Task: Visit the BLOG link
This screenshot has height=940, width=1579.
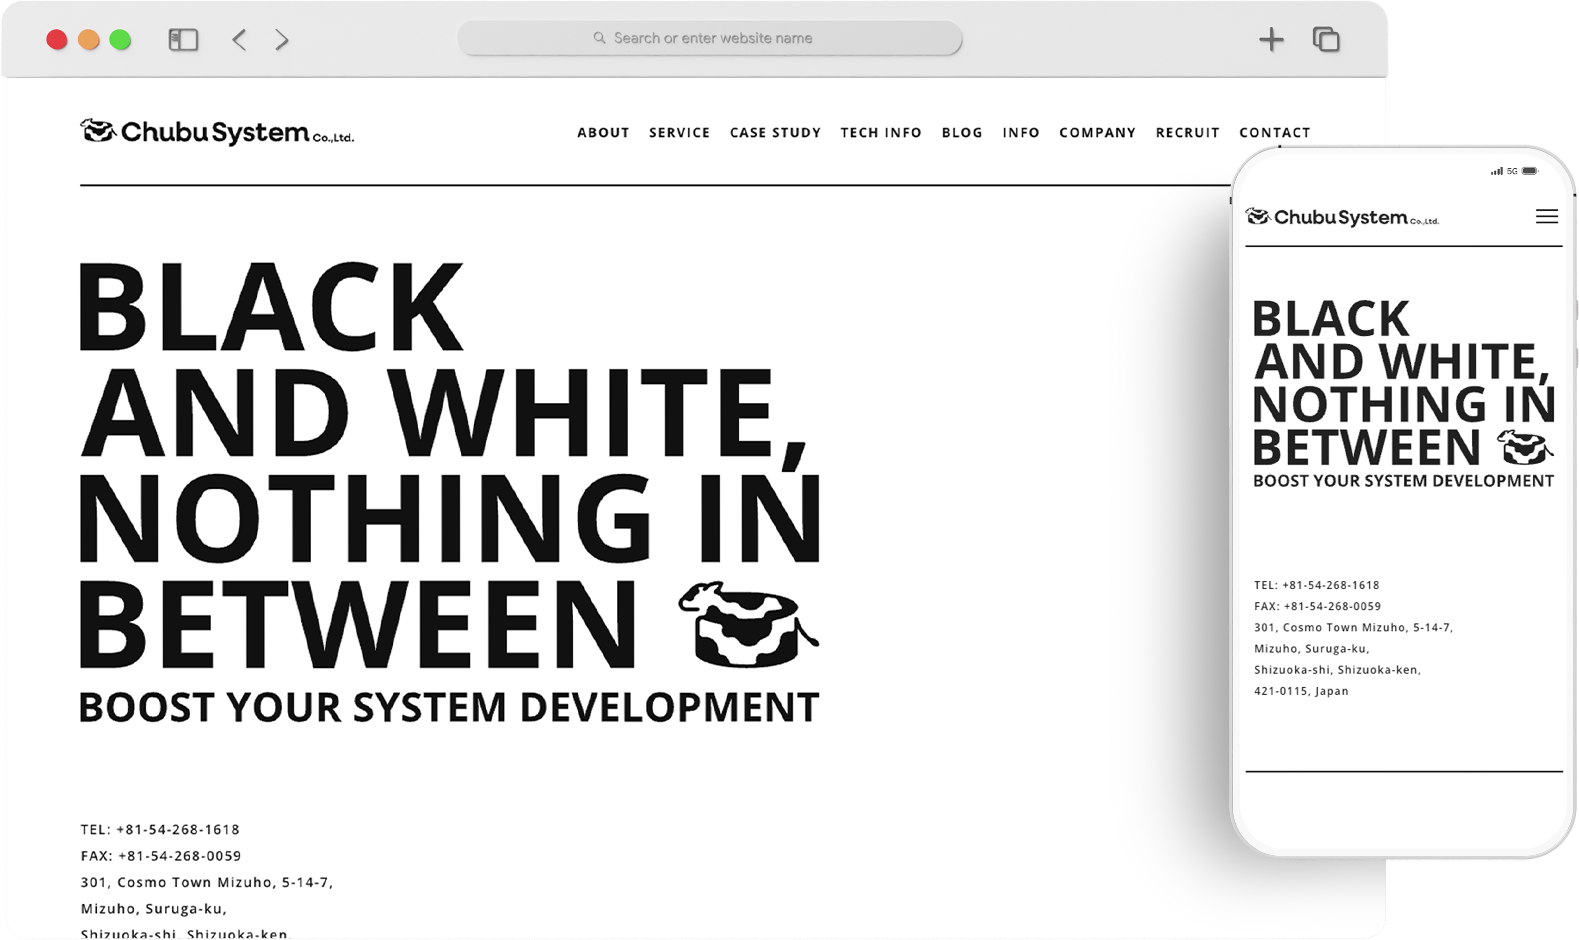Action: (962, 132)
